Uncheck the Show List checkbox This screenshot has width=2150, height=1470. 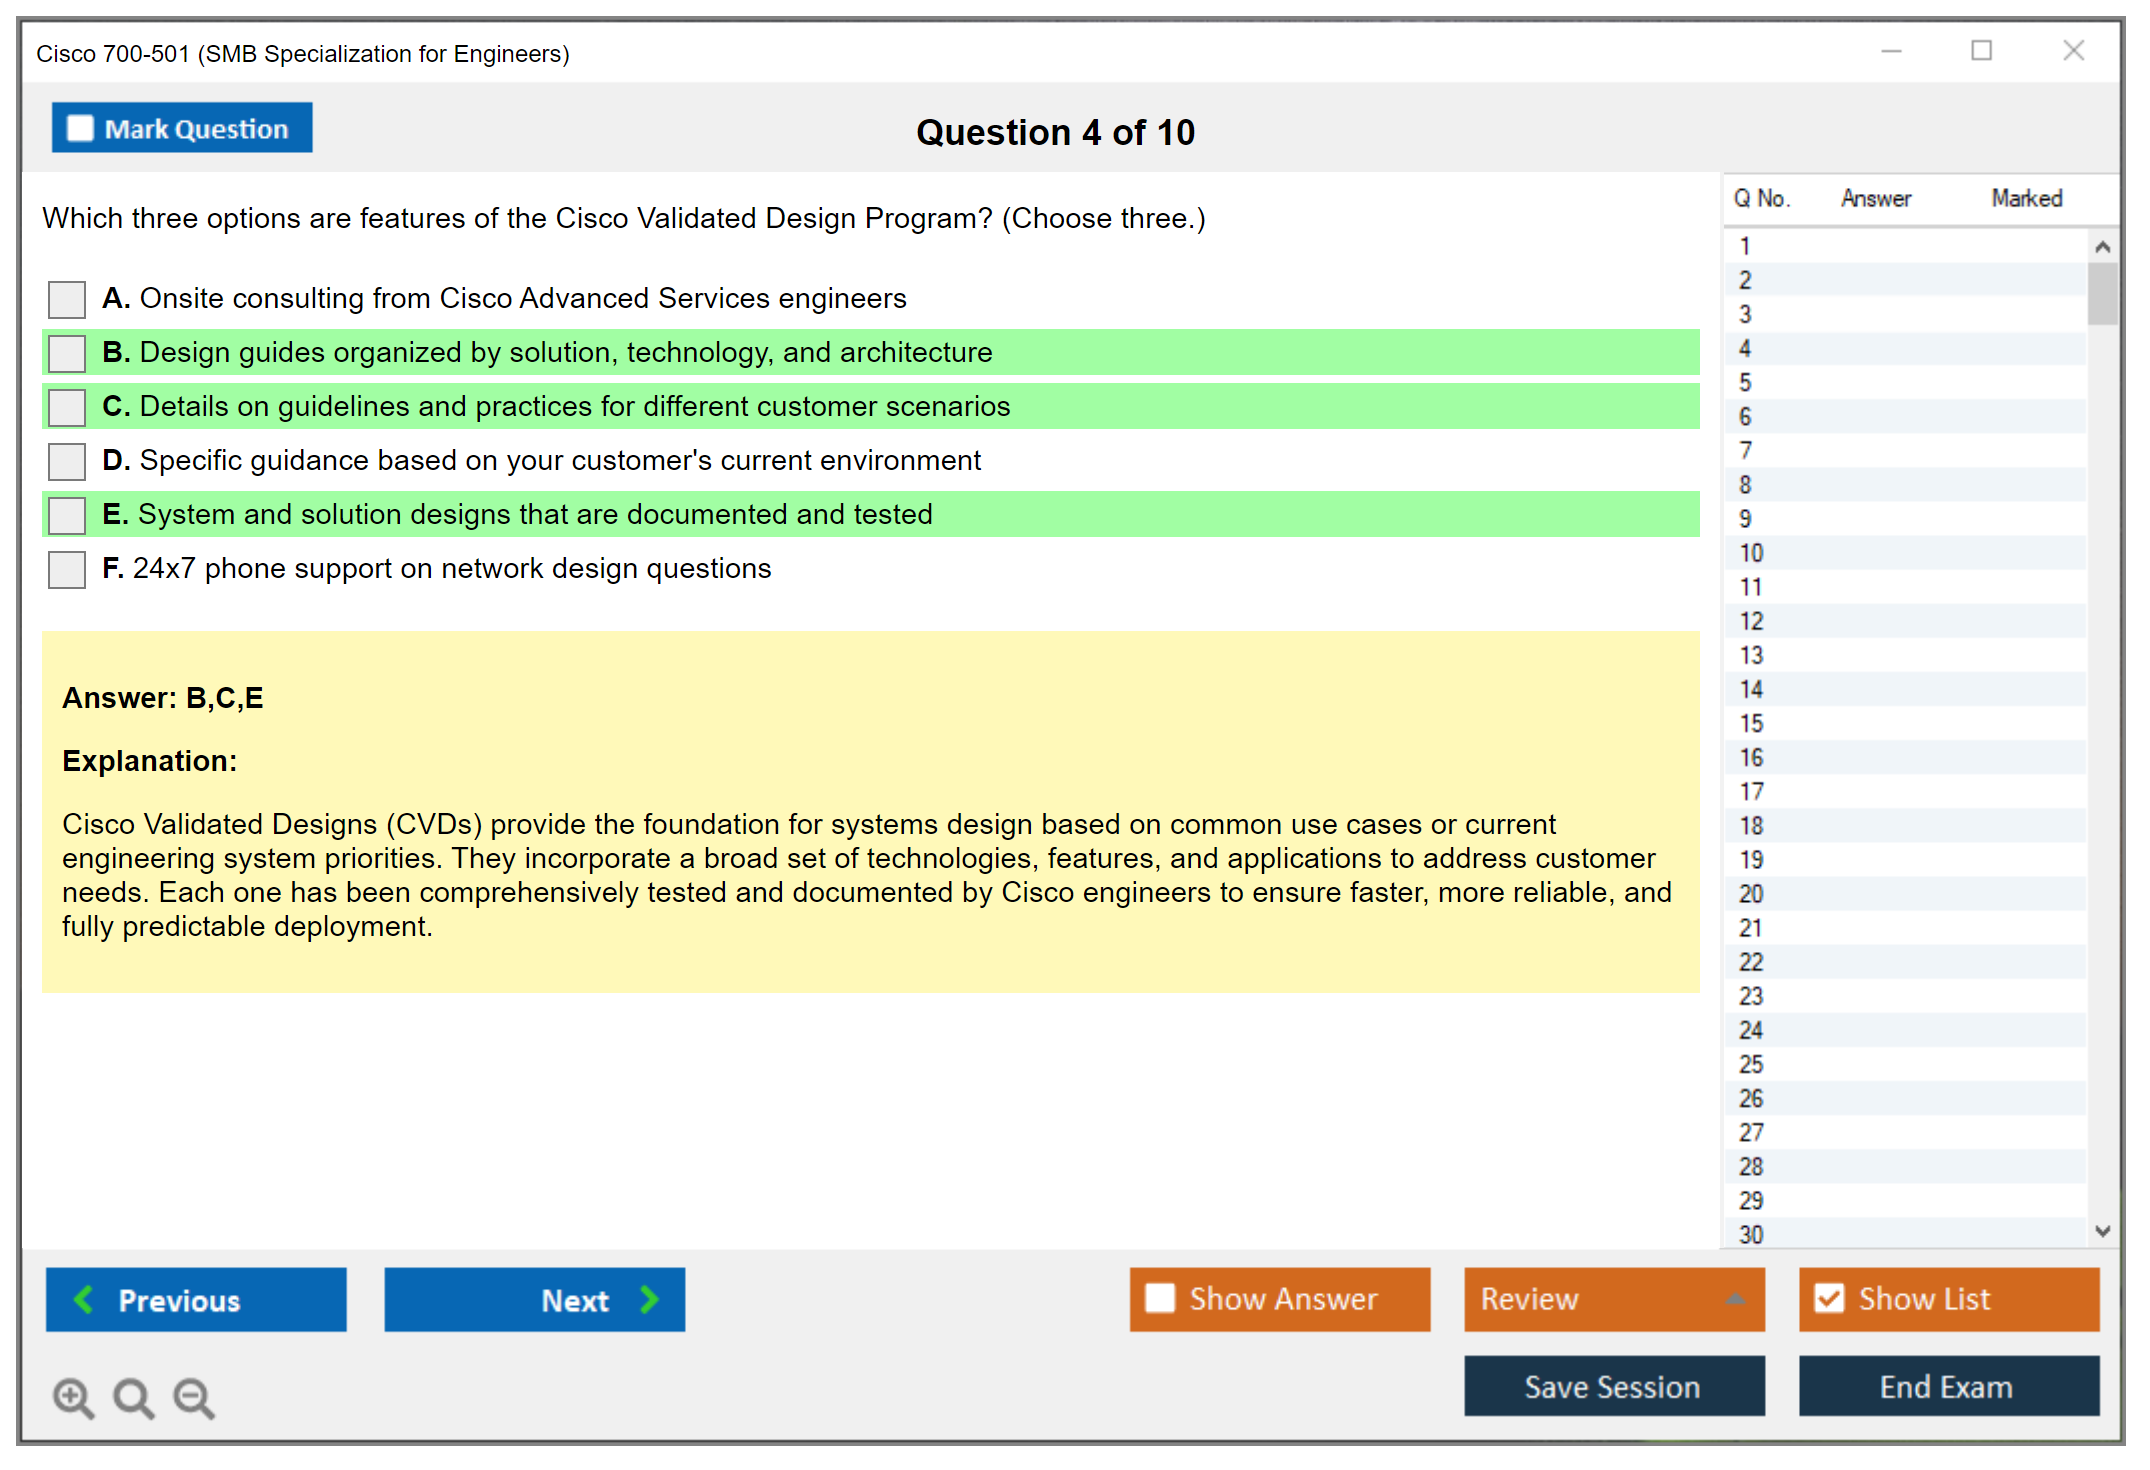(1829, 1298)
